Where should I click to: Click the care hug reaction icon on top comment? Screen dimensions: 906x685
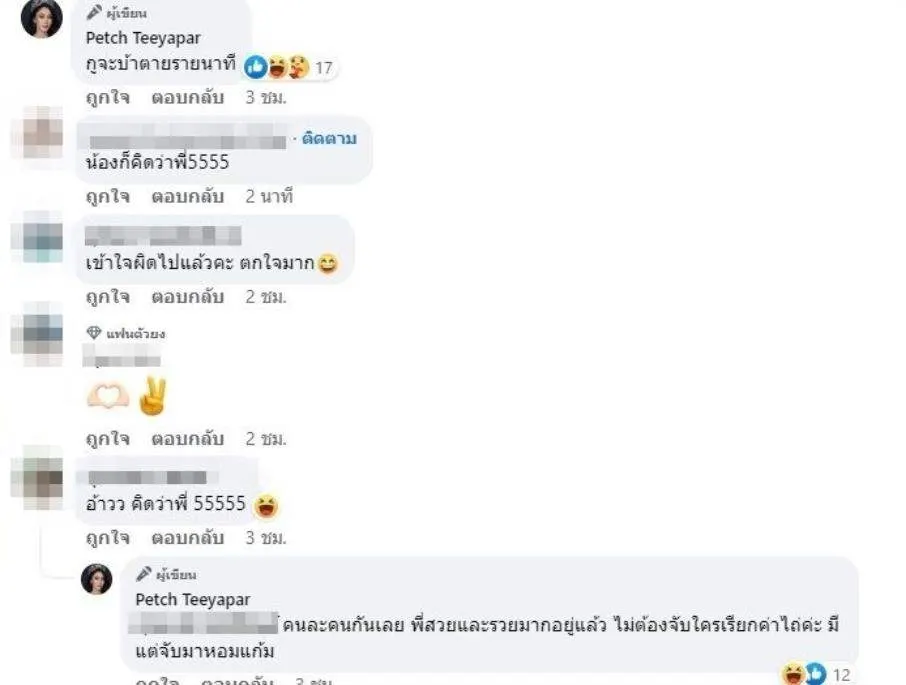click(x=299, y=67)
